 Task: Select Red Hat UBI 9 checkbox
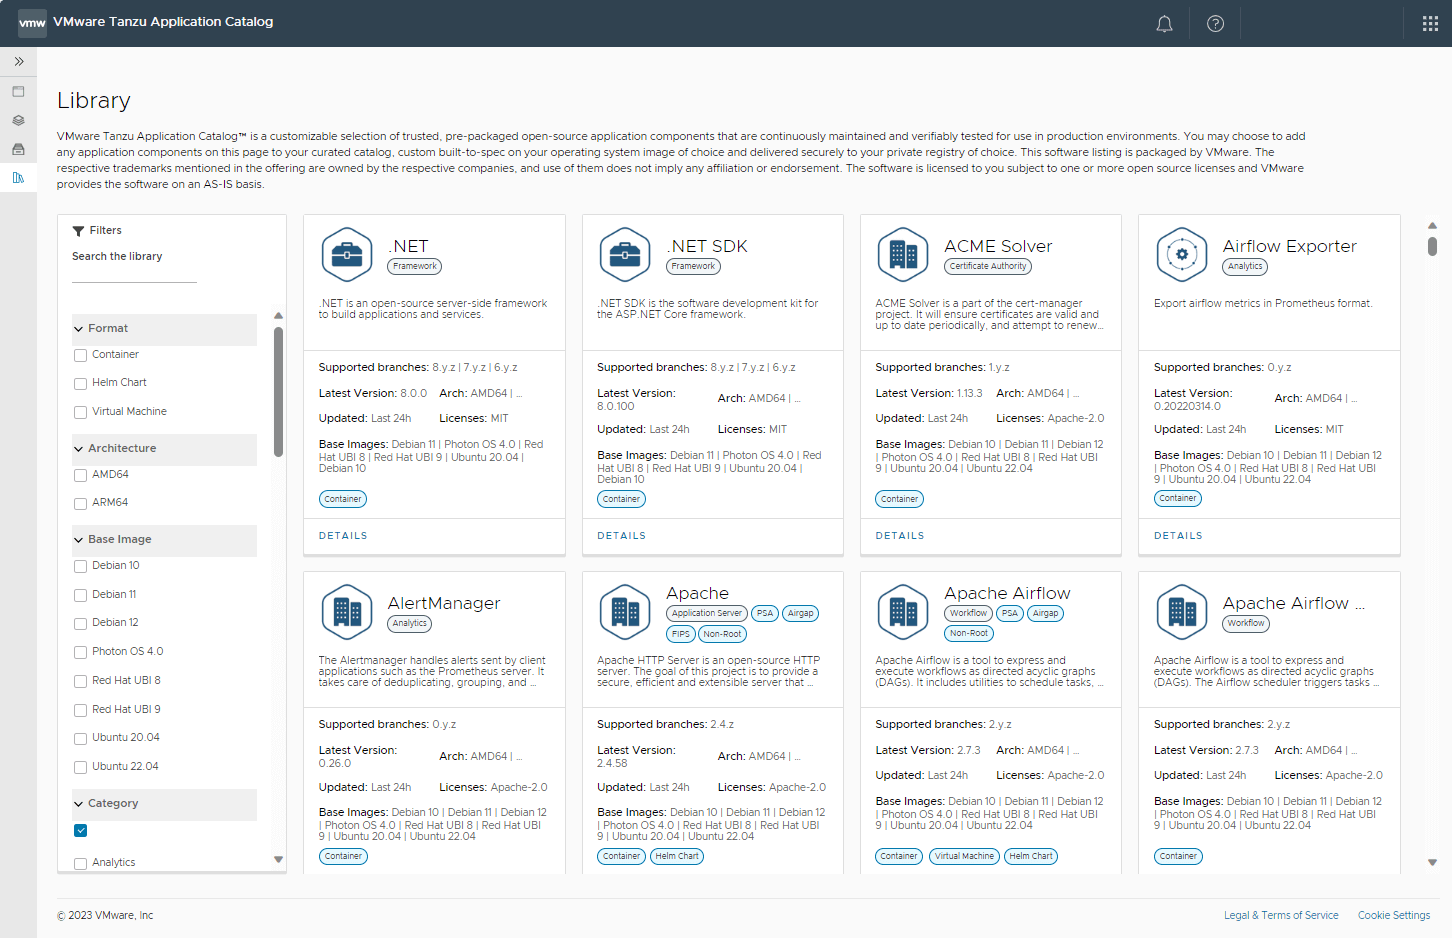click(80, 710)
